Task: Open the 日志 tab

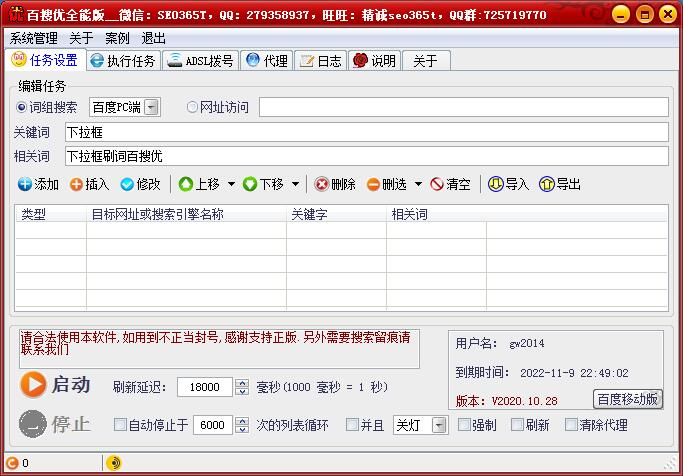Action: coord(321,61)
